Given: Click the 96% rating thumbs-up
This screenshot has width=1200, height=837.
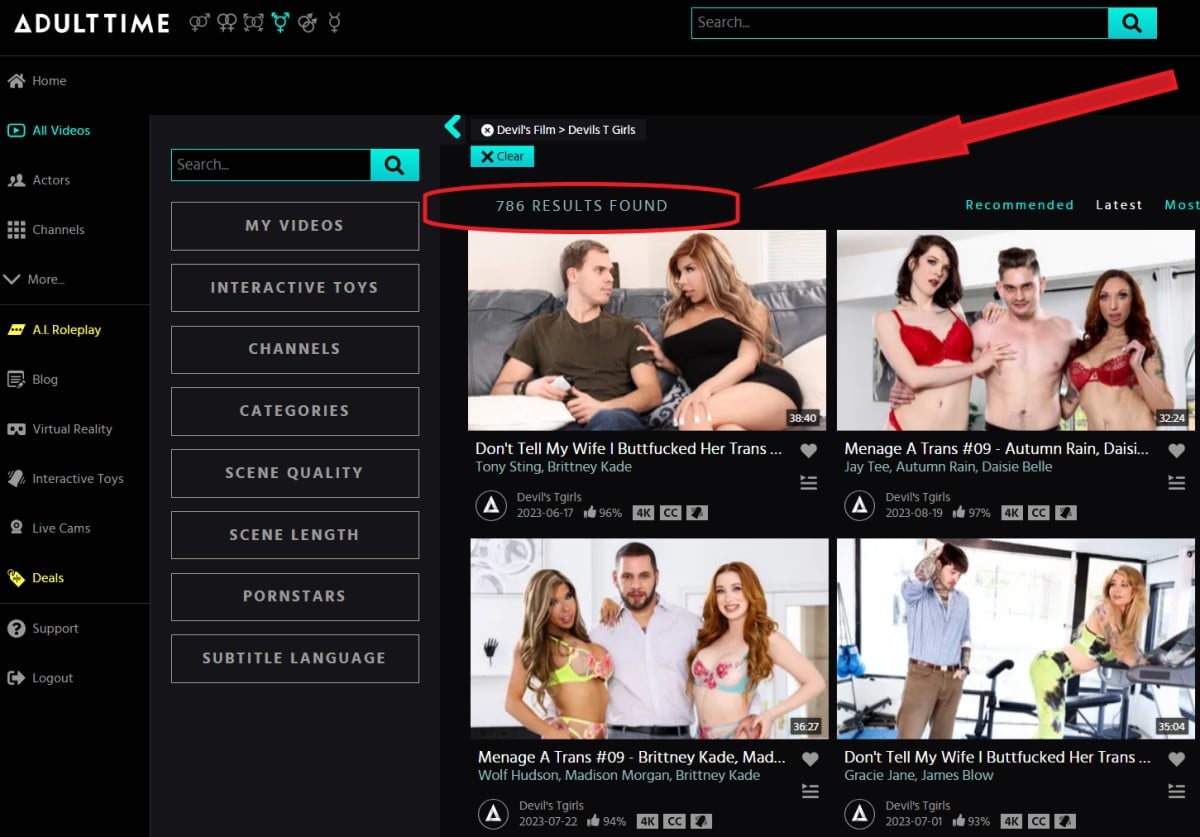Looking at the screenshot, I should click(x=590, y=512).
